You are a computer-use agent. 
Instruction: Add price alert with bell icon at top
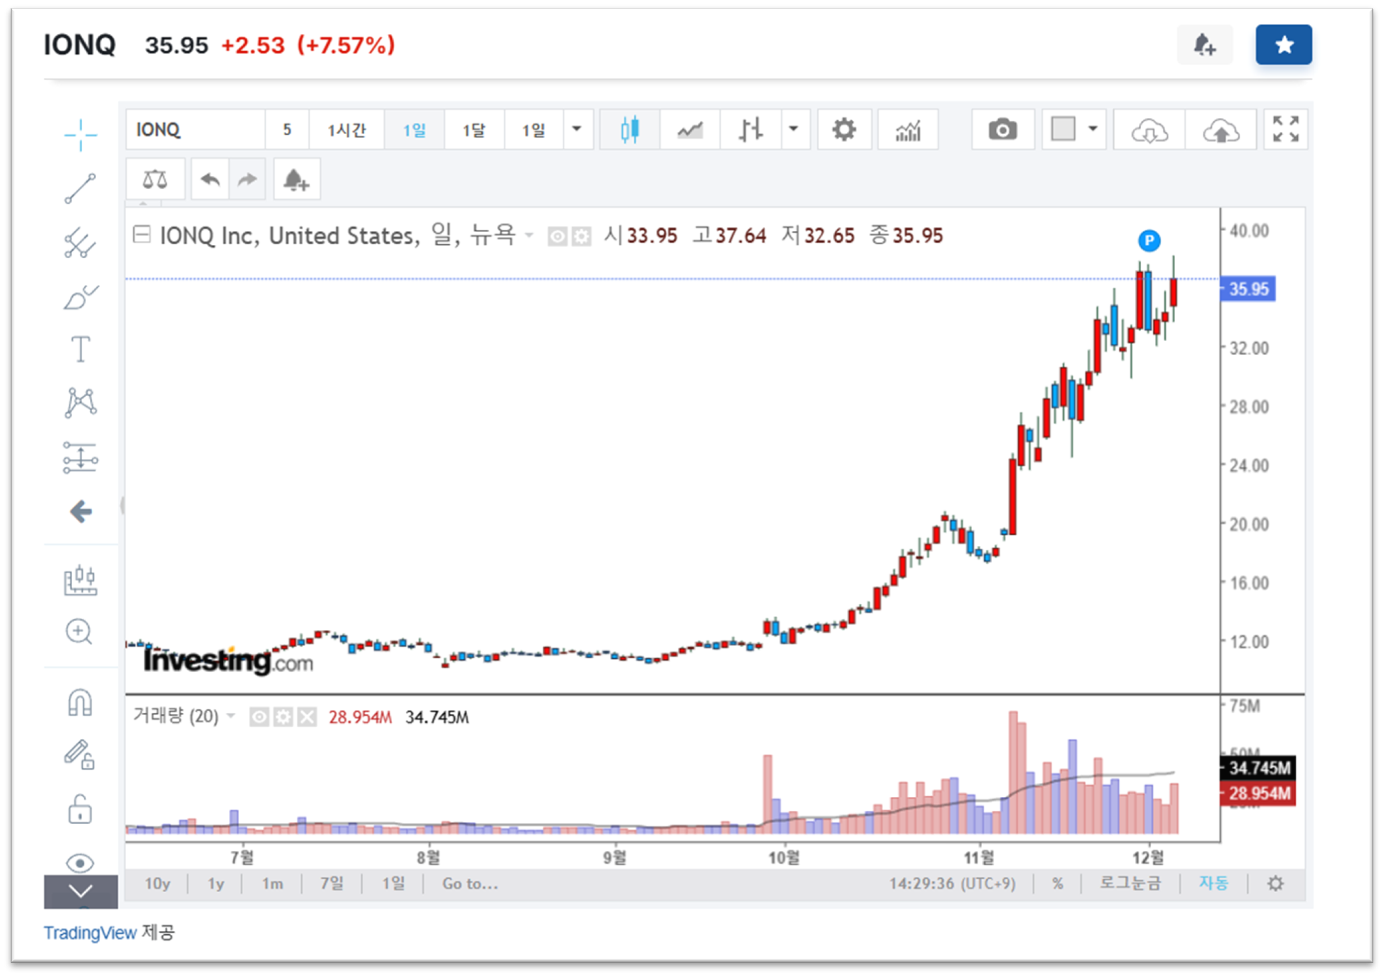coord(1204,45)
